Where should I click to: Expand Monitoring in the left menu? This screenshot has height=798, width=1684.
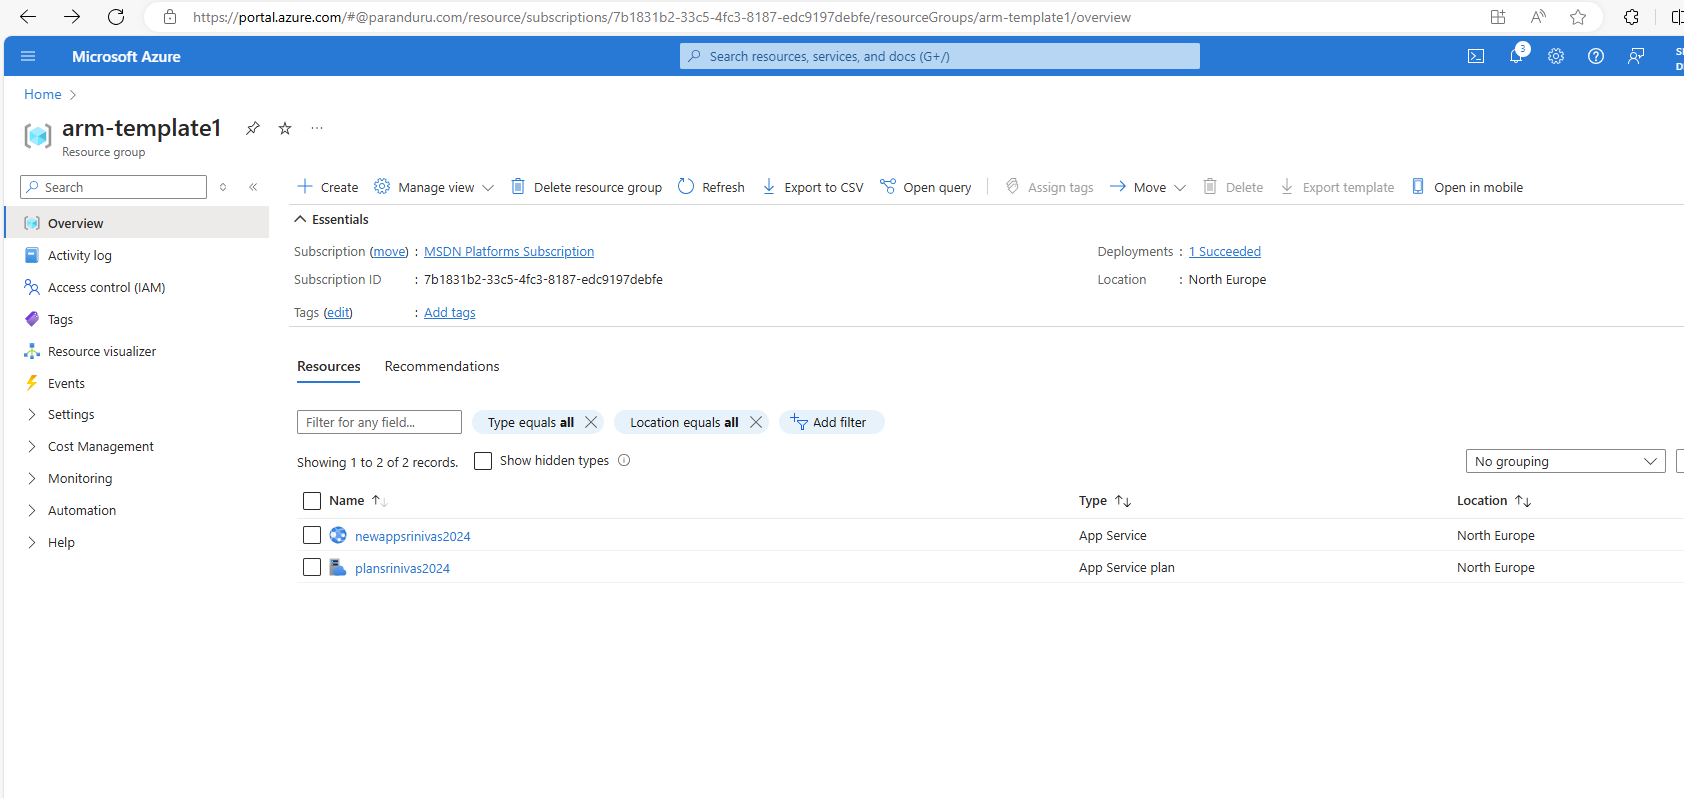(x=31, y=479)
